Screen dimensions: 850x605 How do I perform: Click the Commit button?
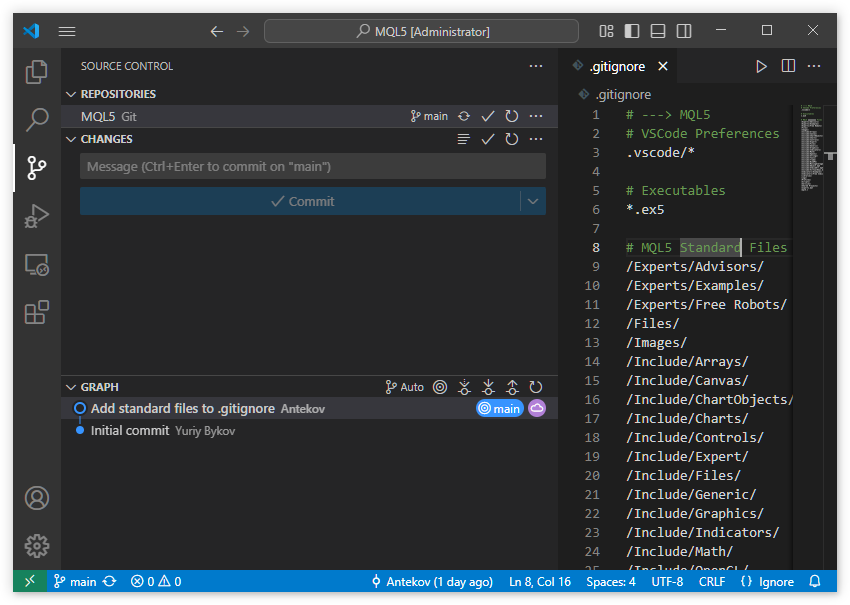point(300,201)
